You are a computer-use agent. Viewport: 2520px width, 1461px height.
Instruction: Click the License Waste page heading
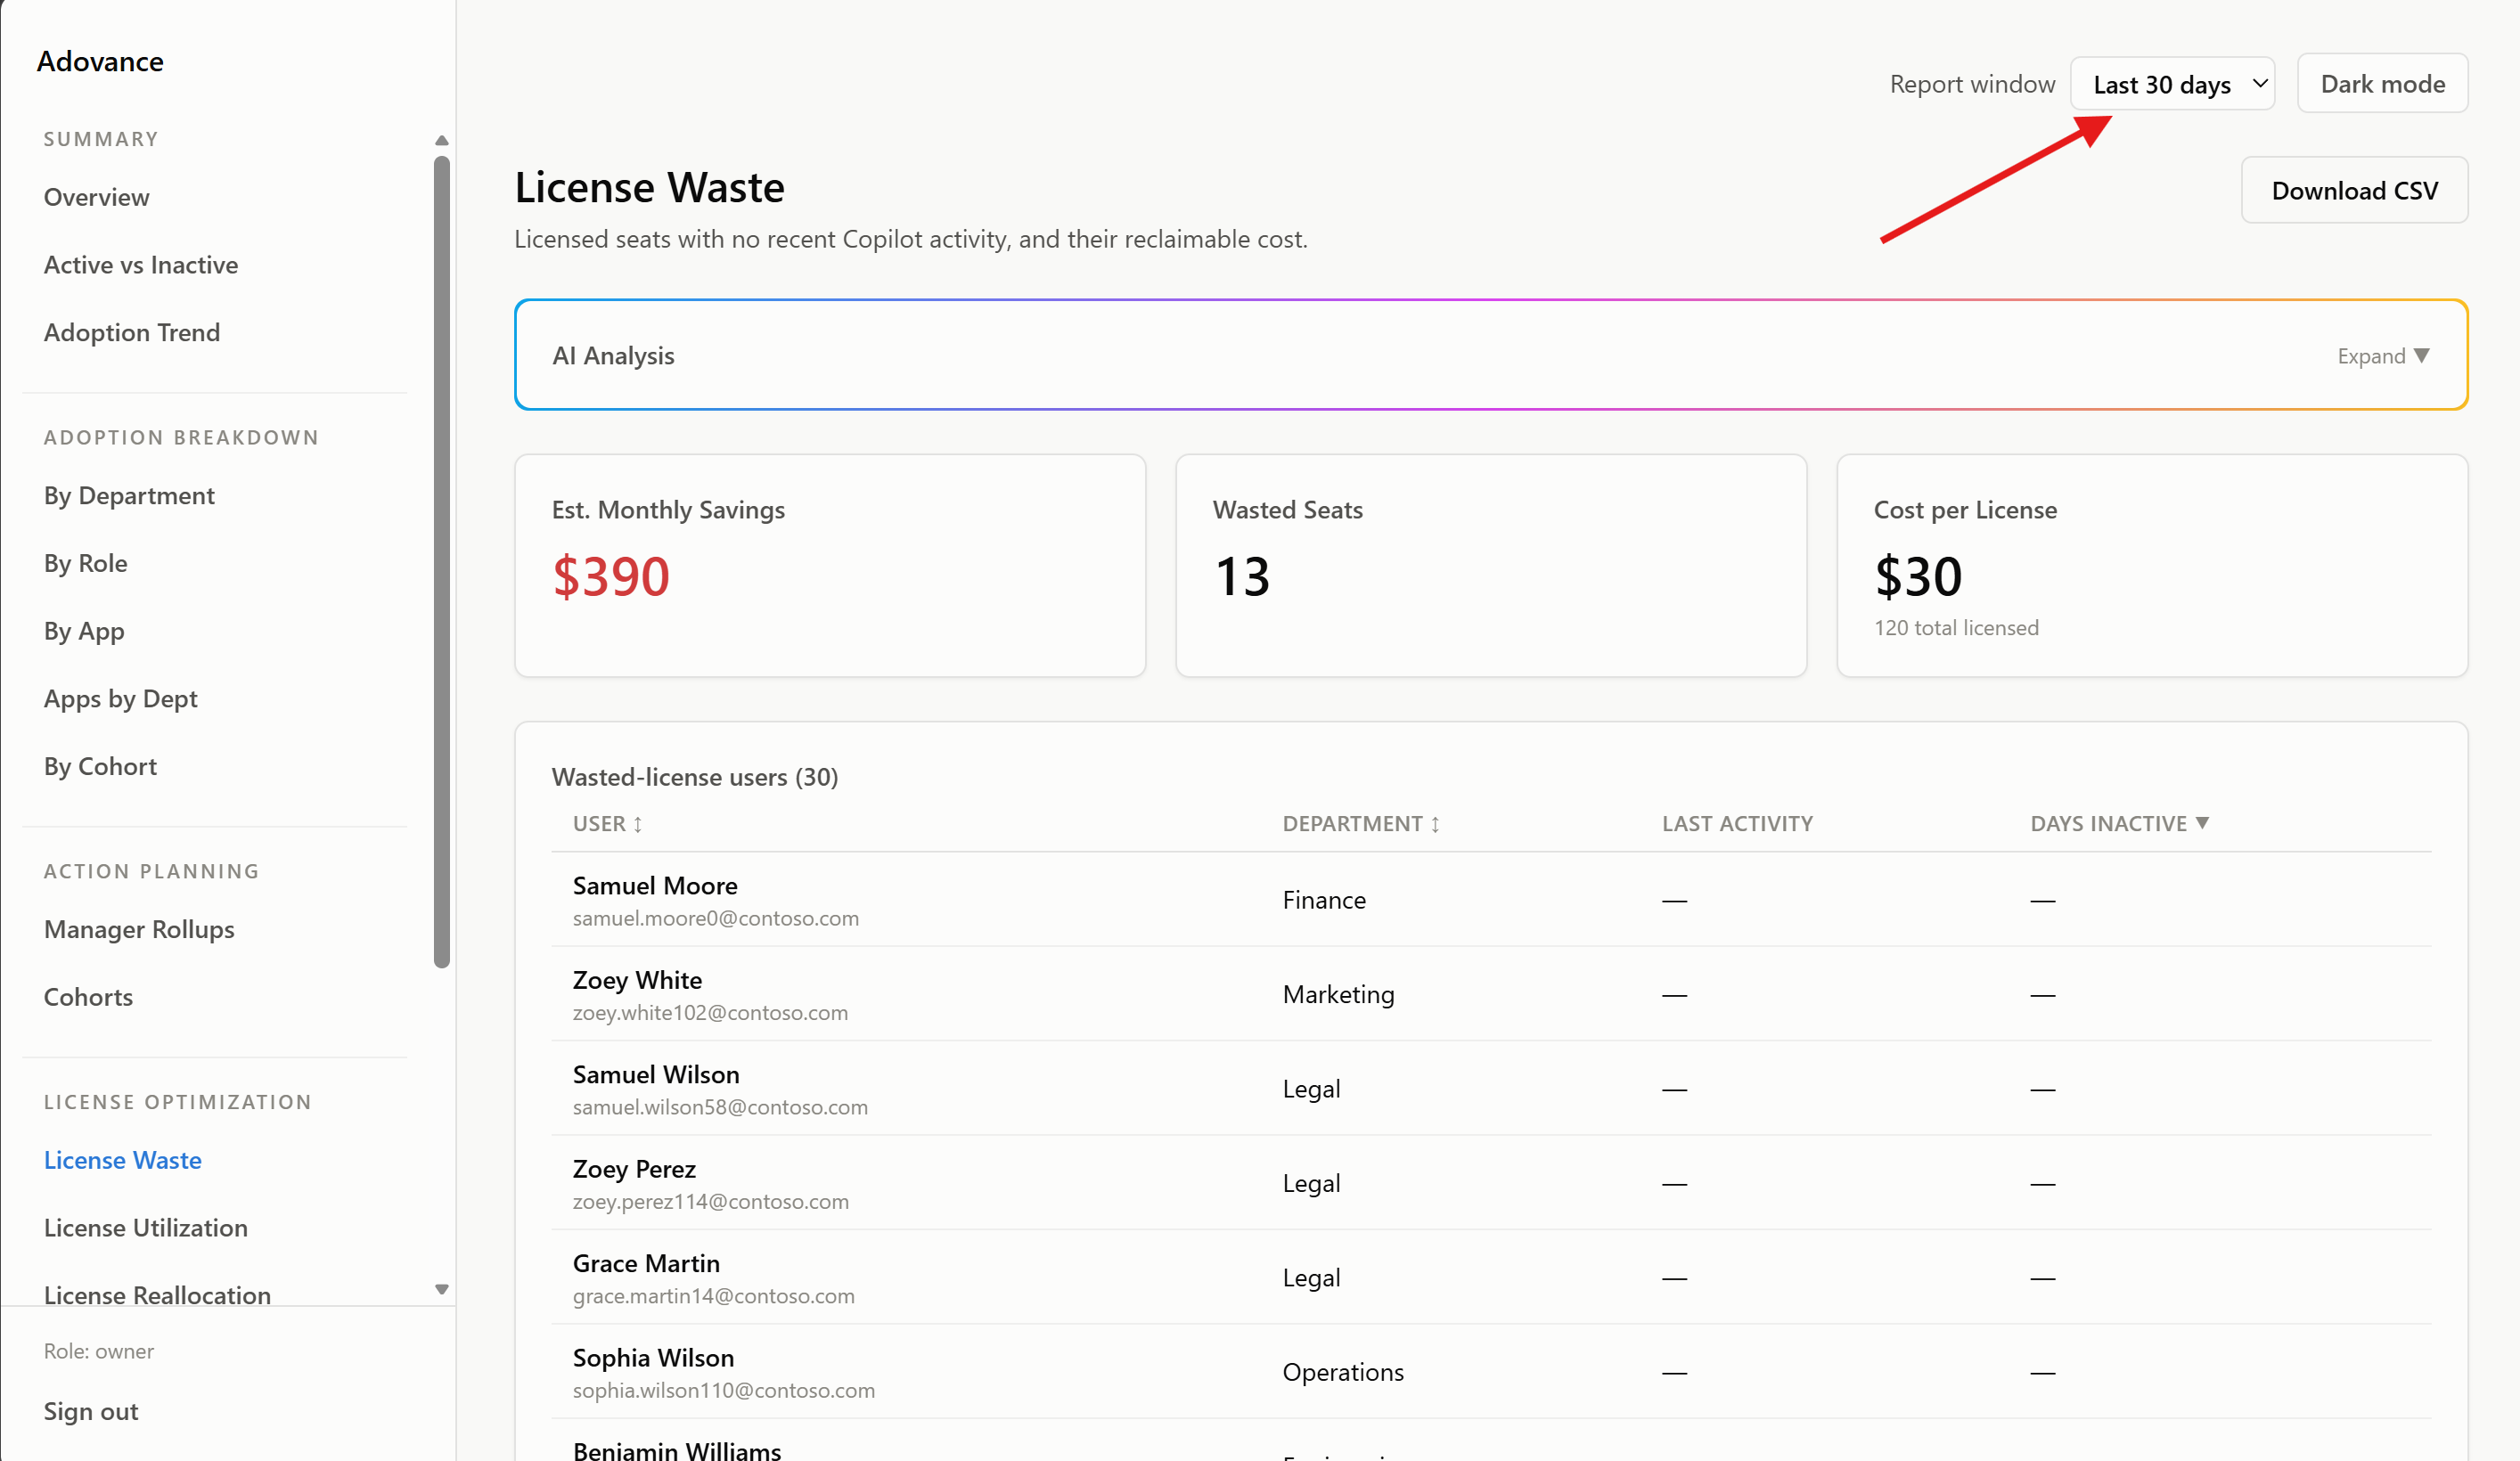[x=650, y=187]
